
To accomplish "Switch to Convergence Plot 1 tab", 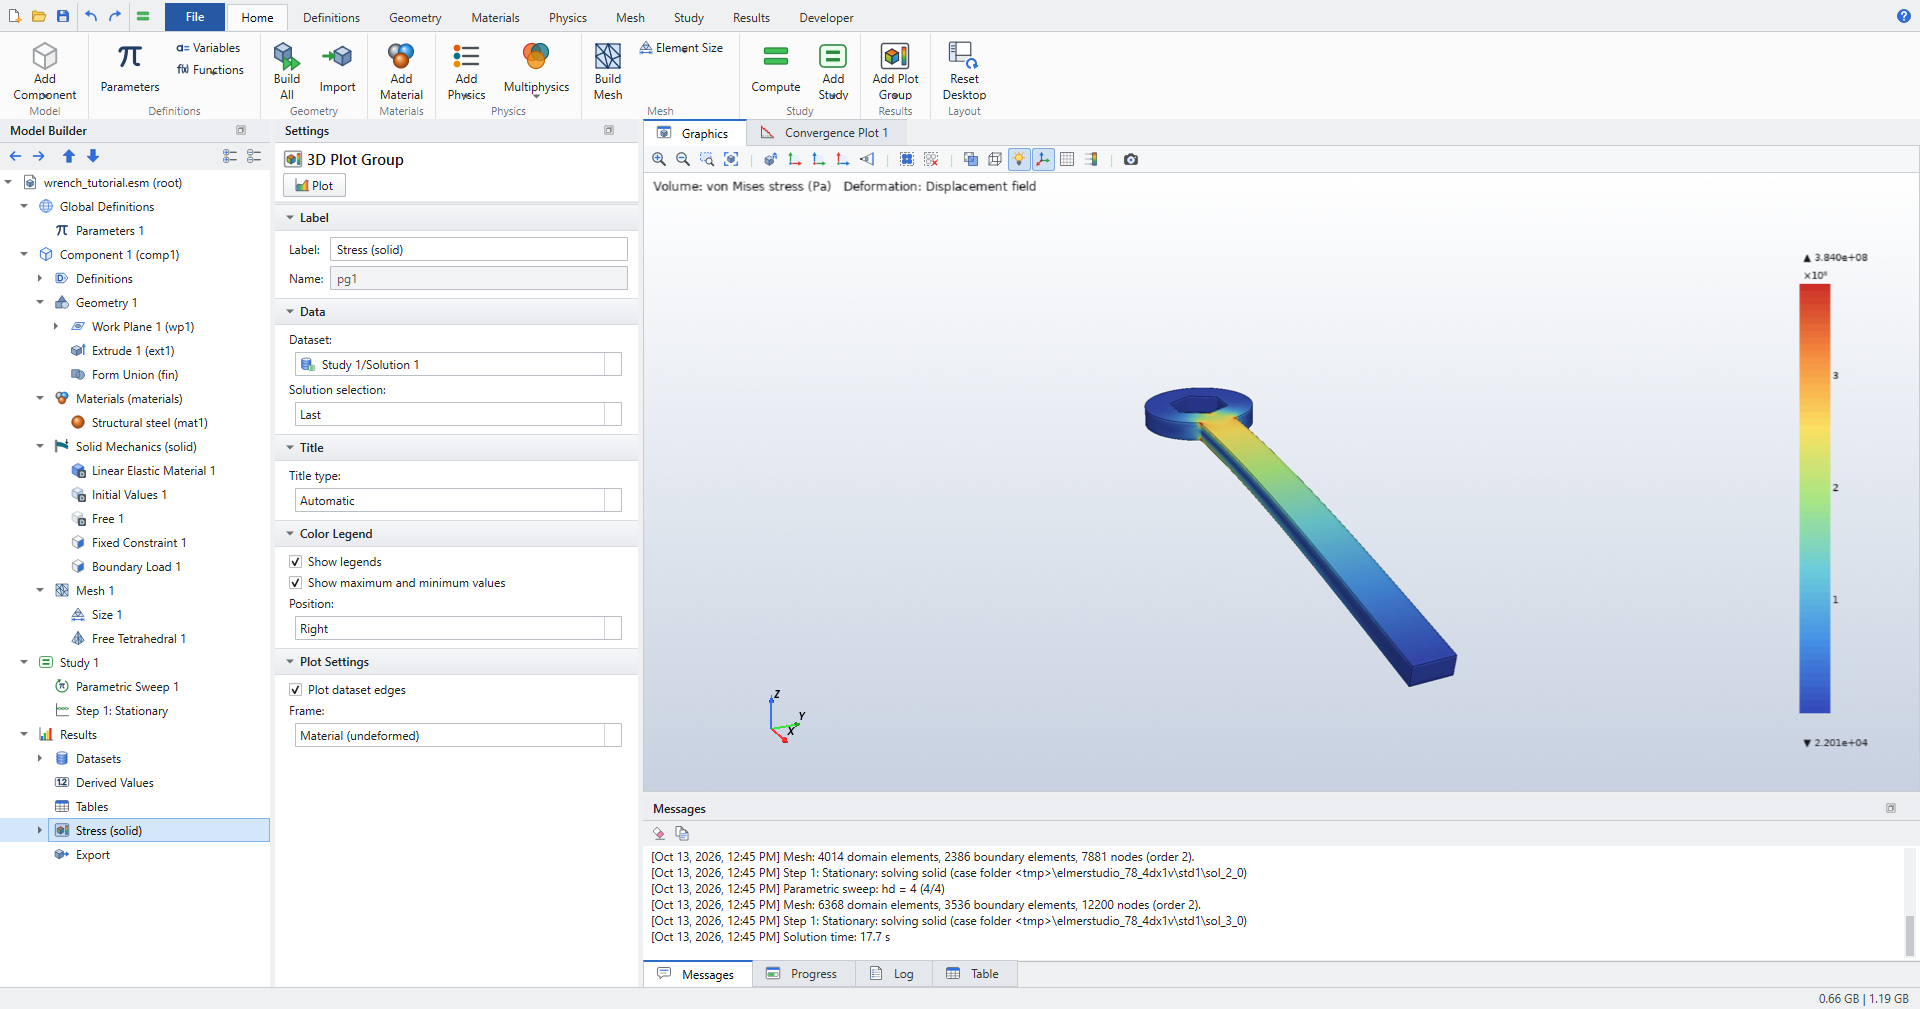I will tap(824, 133).
